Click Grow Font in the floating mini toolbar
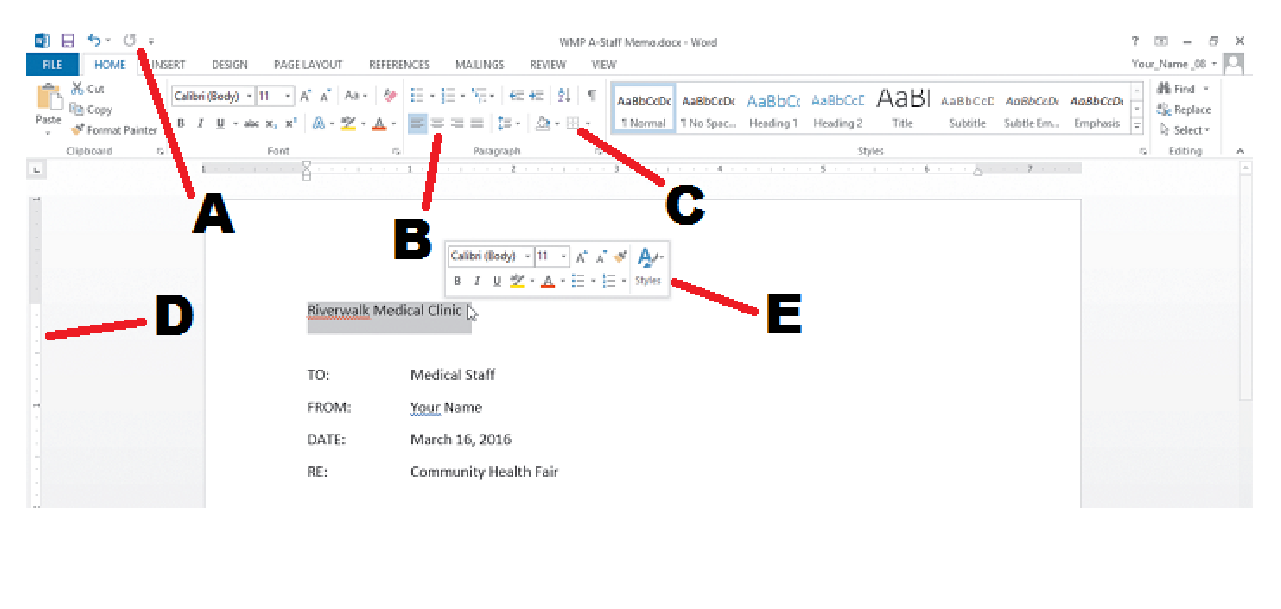Image resolution: width=1281 pixels, height=609 pixels. pyautogui.click(x=582, y=257)
